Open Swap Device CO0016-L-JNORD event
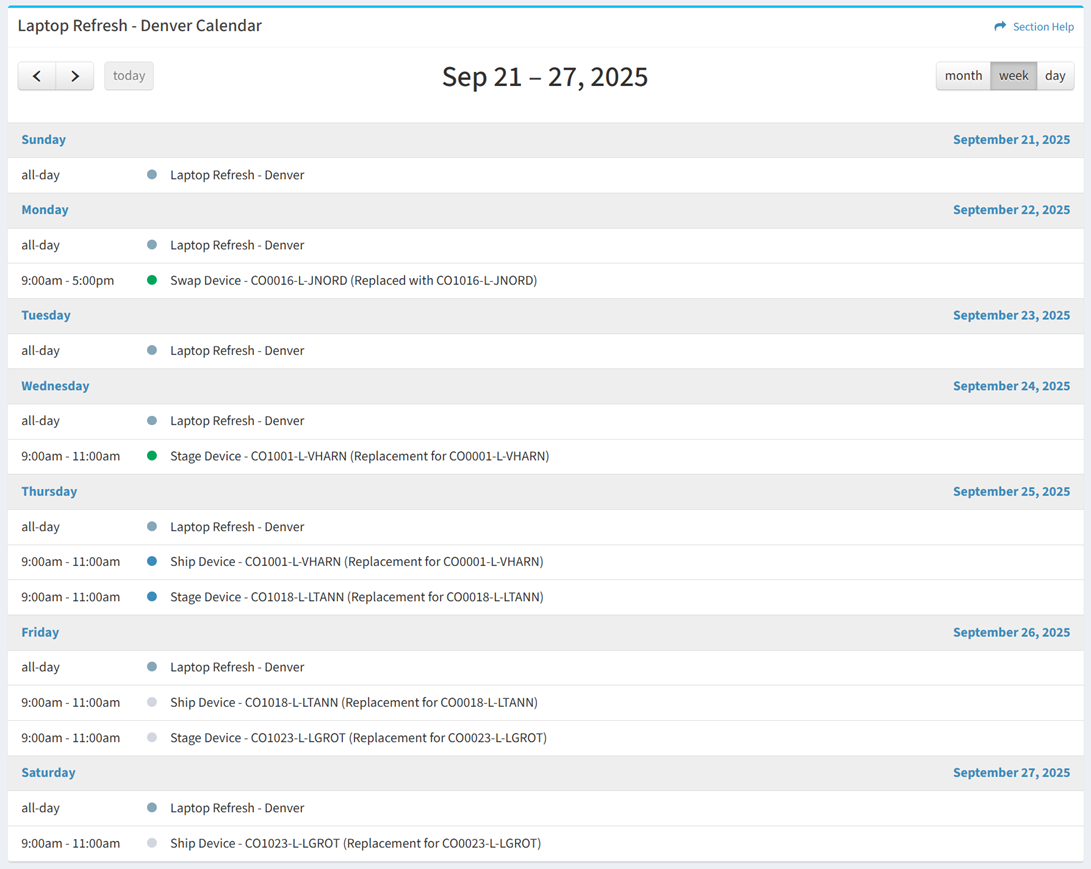The width and height of the screenshot is (1091, 869). point(353,281)
